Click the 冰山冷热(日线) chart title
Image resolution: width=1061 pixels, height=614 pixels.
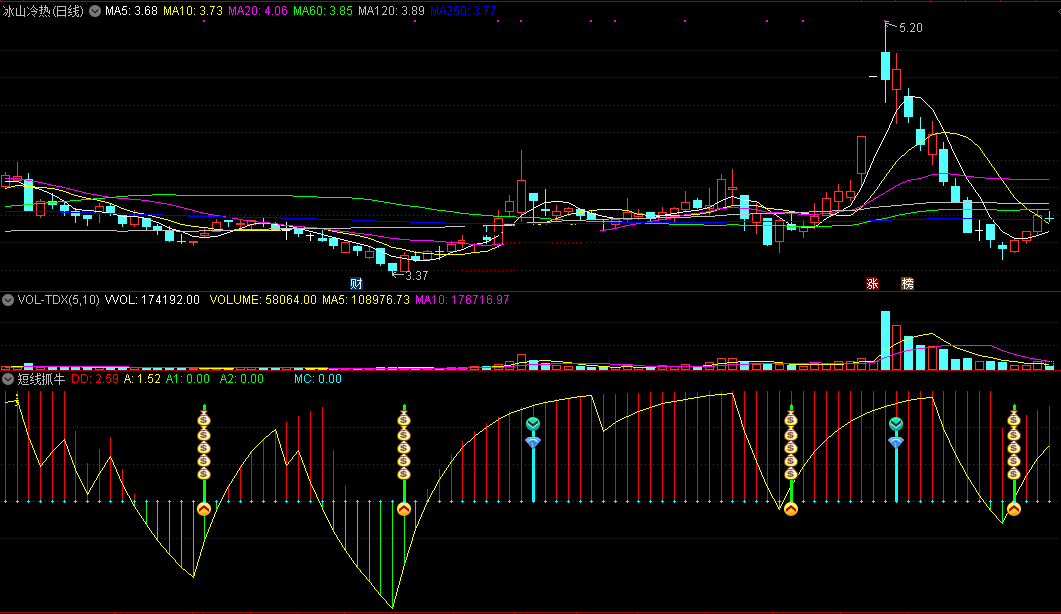(43, 11)
